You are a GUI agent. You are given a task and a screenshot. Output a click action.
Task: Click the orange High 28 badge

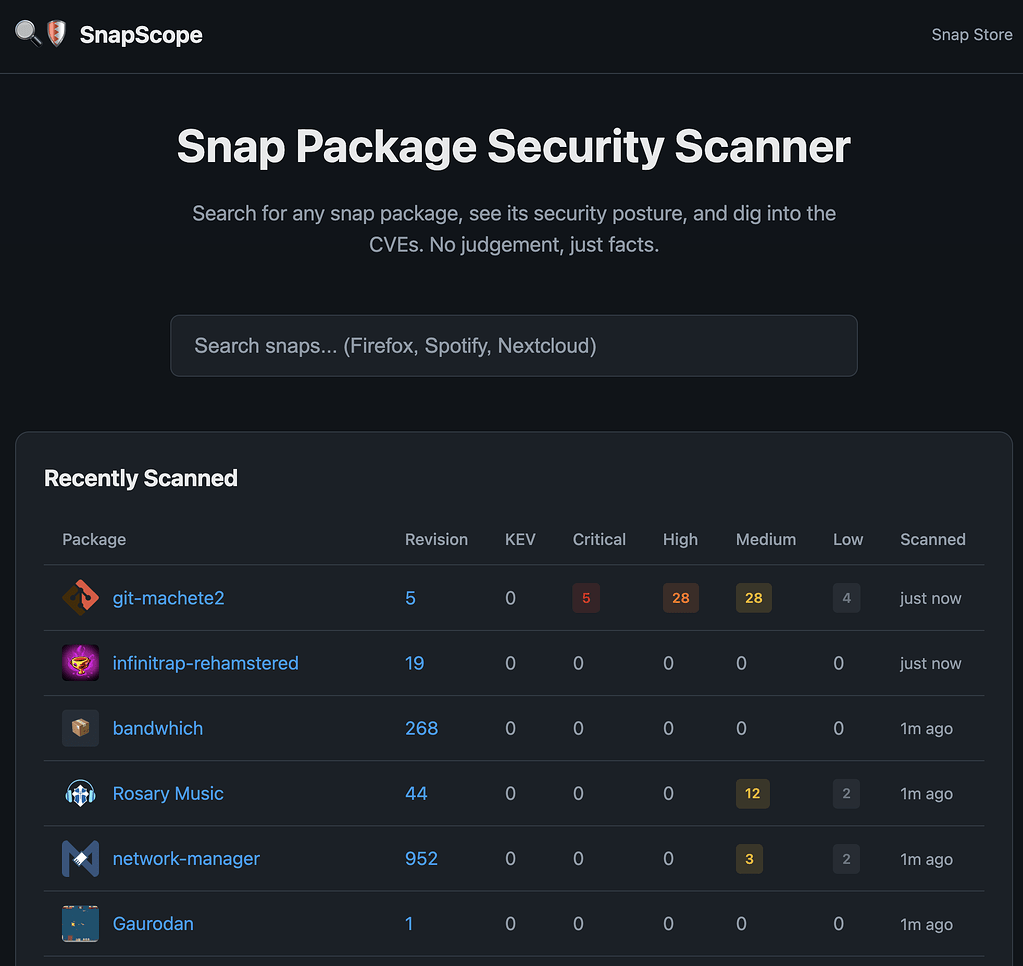click(x=680, y=598)
